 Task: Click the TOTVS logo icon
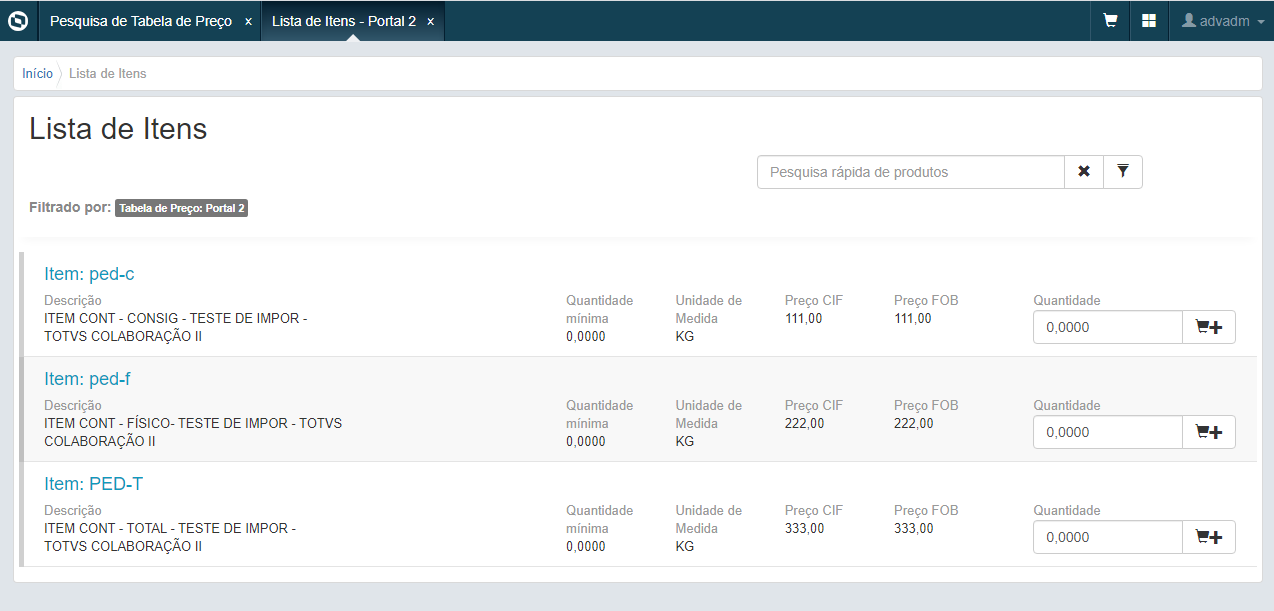18,21
